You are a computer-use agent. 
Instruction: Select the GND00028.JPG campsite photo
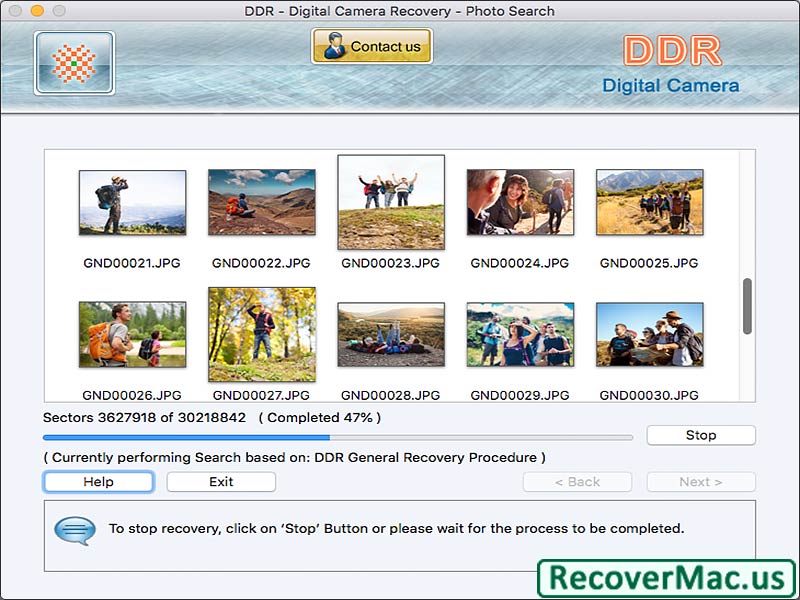[x=392, y=334]
